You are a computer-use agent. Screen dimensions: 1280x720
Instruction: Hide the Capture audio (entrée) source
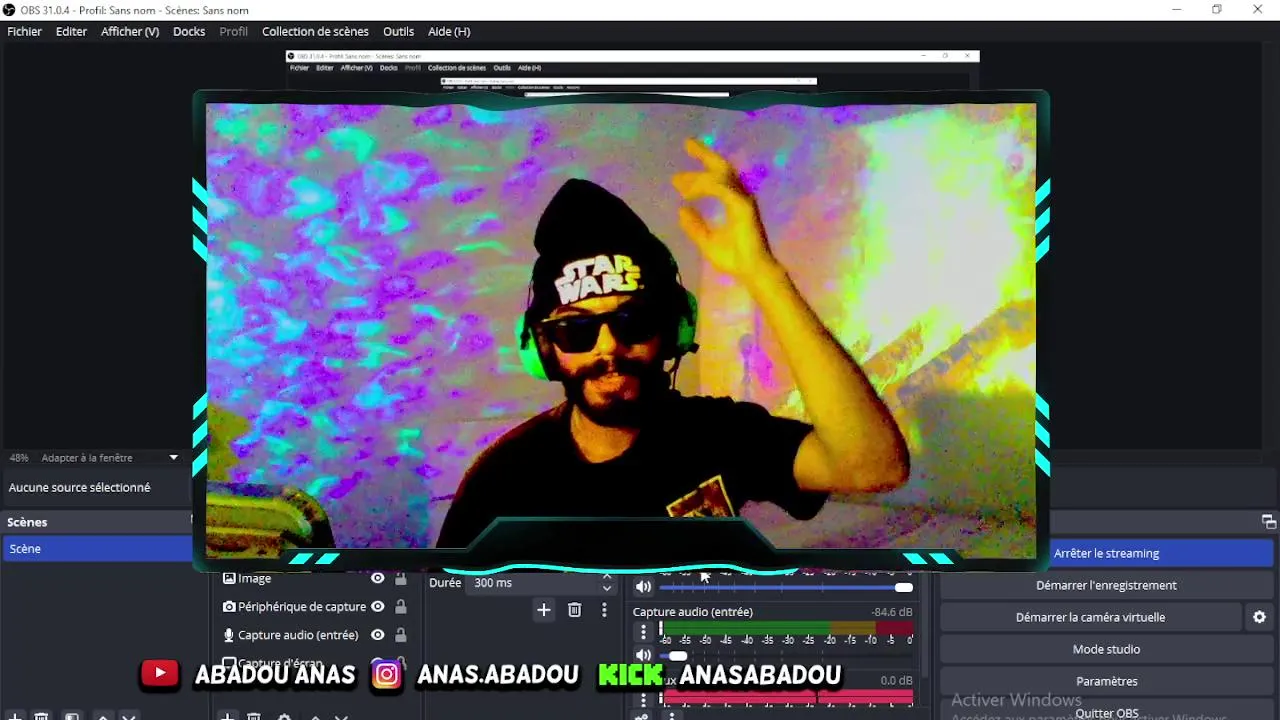(x=378, y=635)
